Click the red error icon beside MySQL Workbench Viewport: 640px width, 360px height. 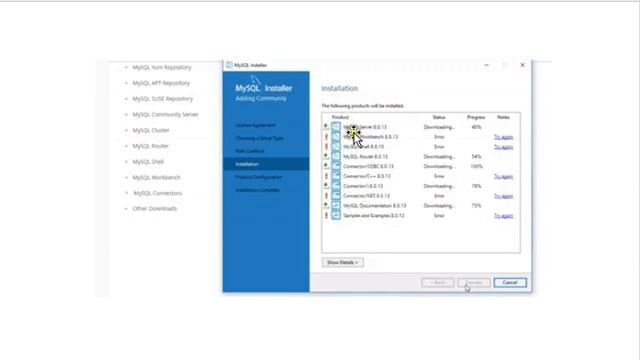[326, 137]
